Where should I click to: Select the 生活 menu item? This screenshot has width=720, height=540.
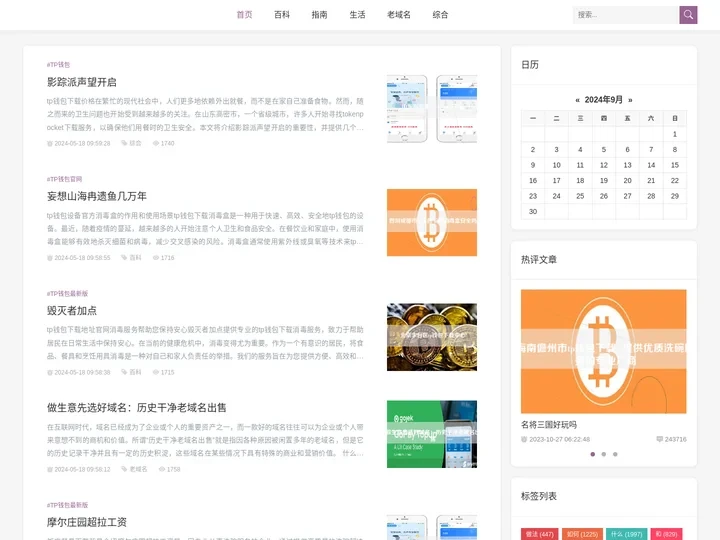(357, 15)
